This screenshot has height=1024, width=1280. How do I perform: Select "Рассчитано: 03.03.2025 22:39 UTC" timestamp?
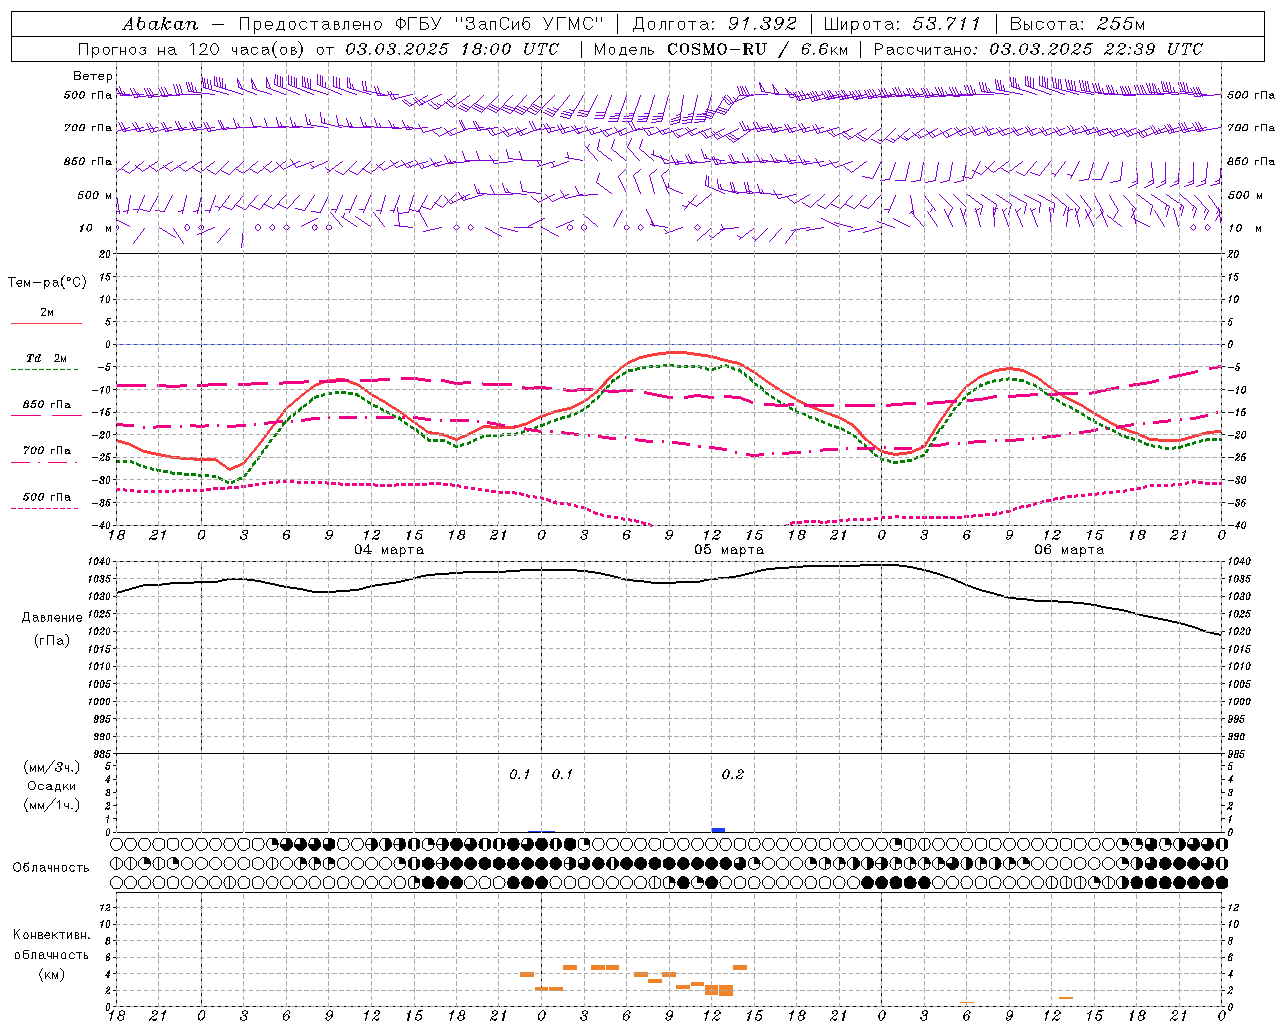point(1038,49)
